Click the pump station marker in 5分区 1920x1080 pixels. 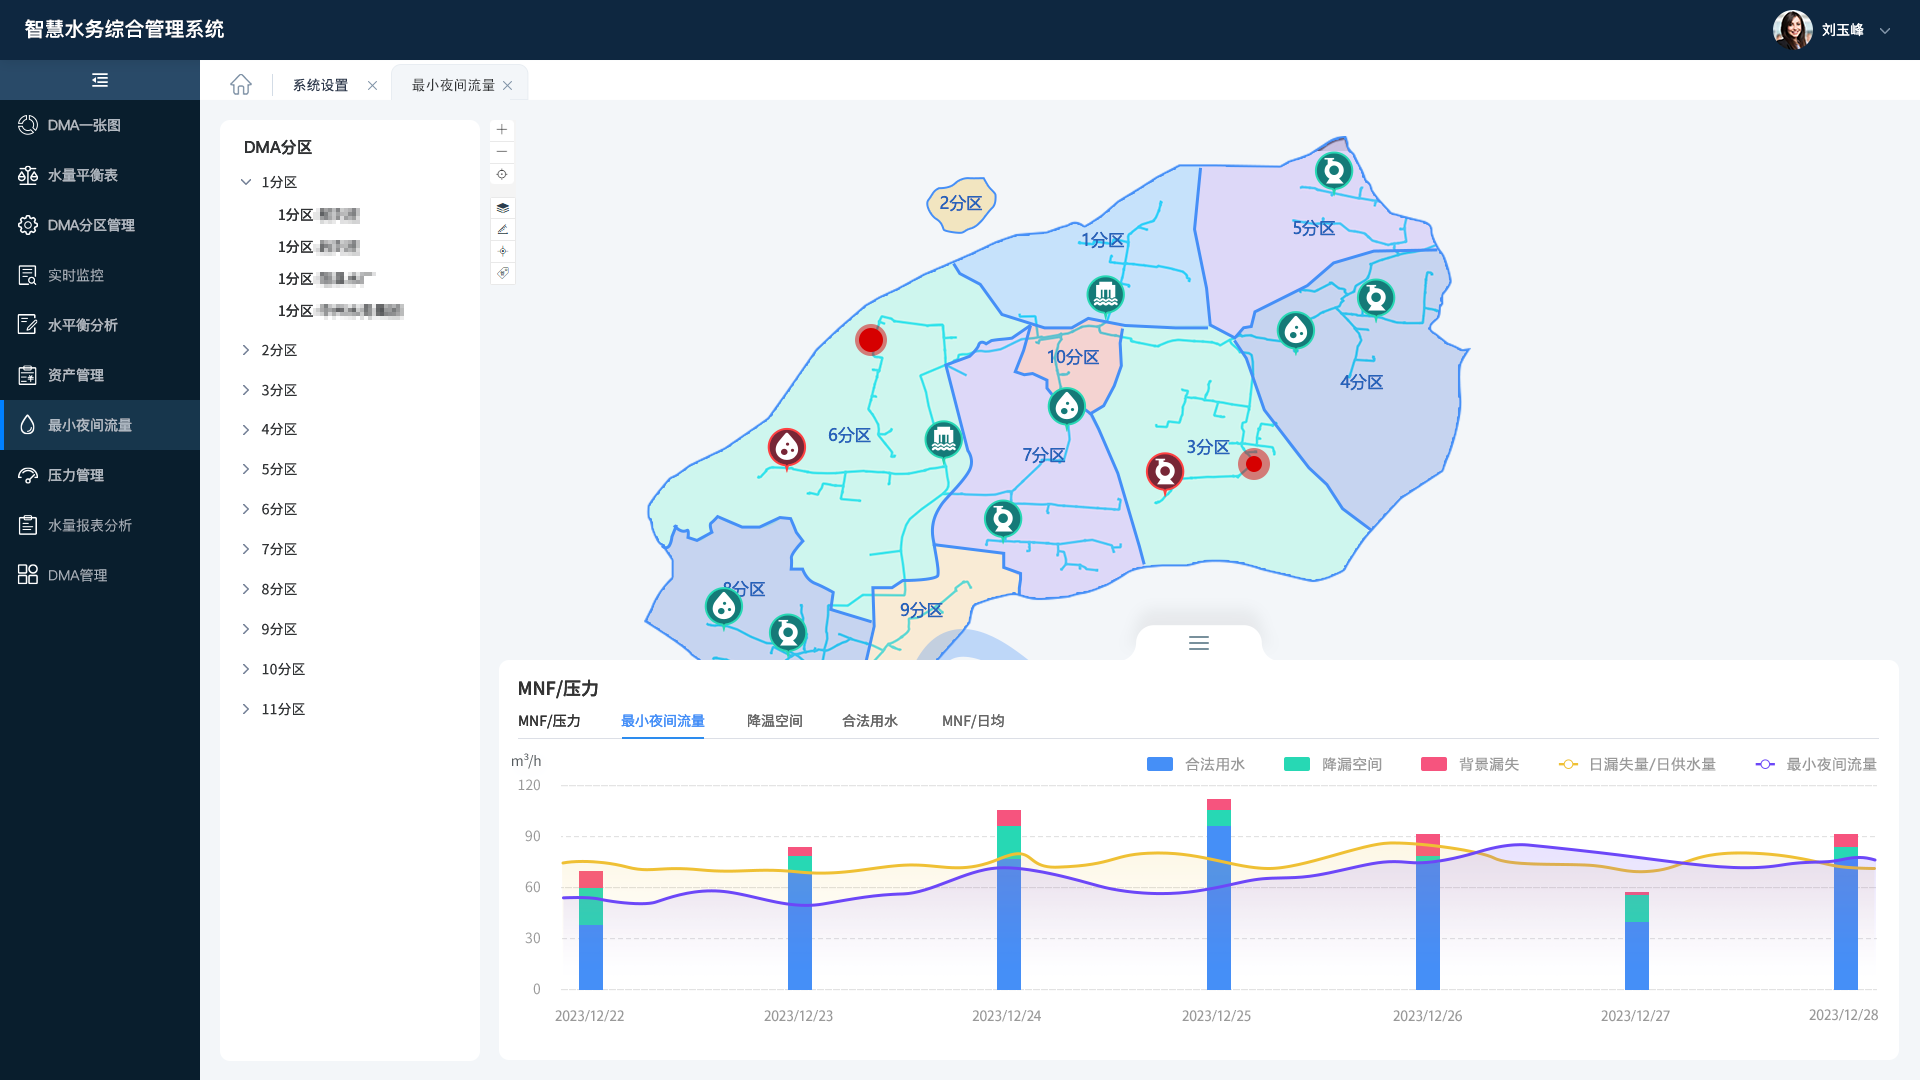click(1333, 171)
